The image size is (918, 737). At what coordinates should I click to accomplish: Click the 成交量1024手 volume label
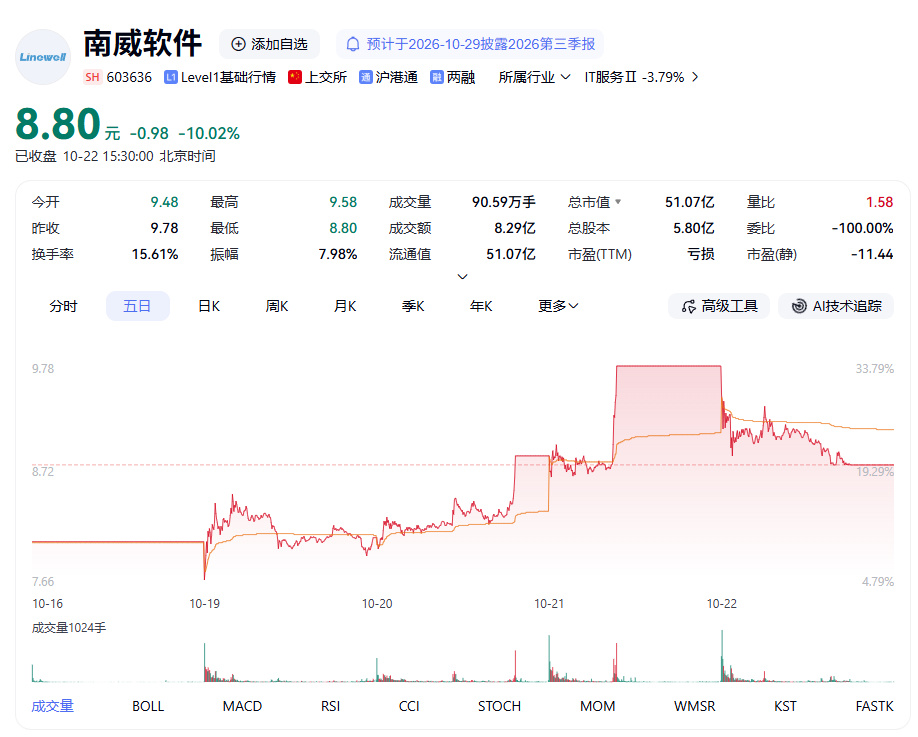tap(69, 628)
